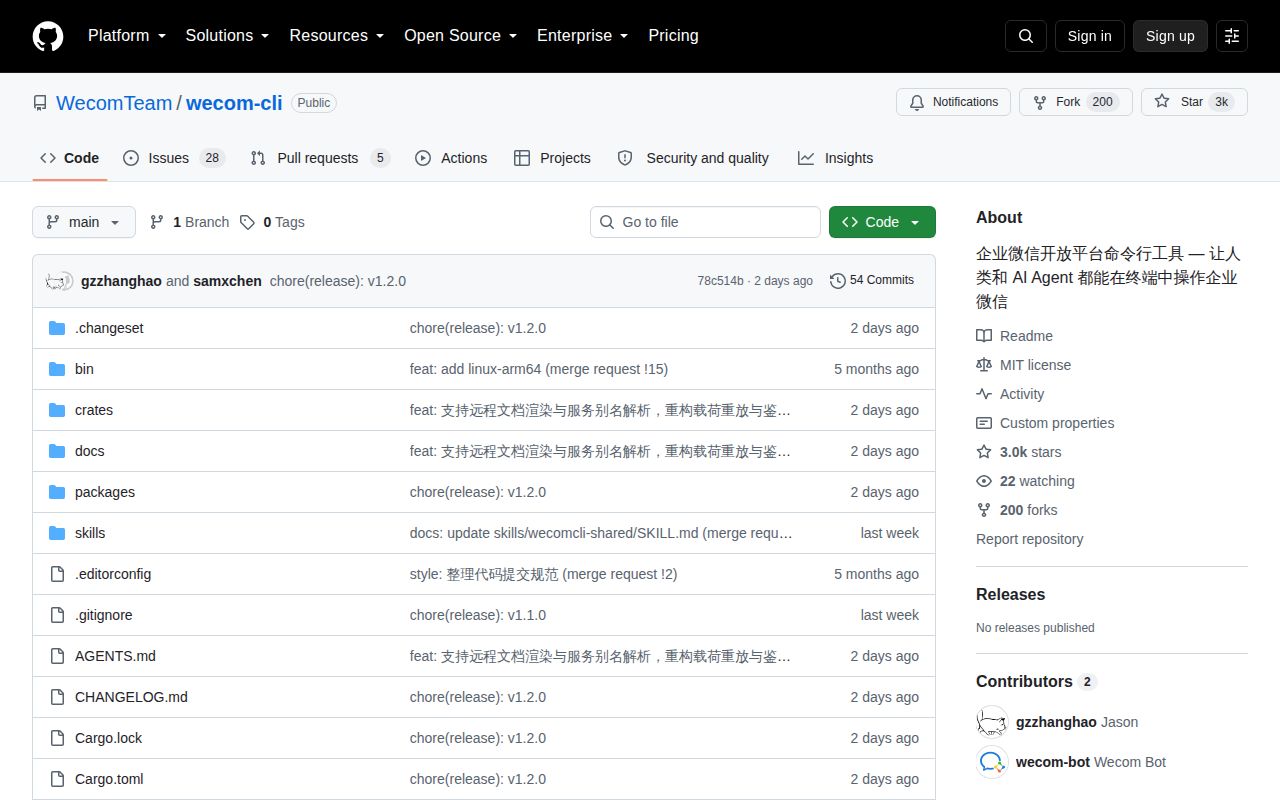Open the main branch selector dropdown

pos(84,222)
